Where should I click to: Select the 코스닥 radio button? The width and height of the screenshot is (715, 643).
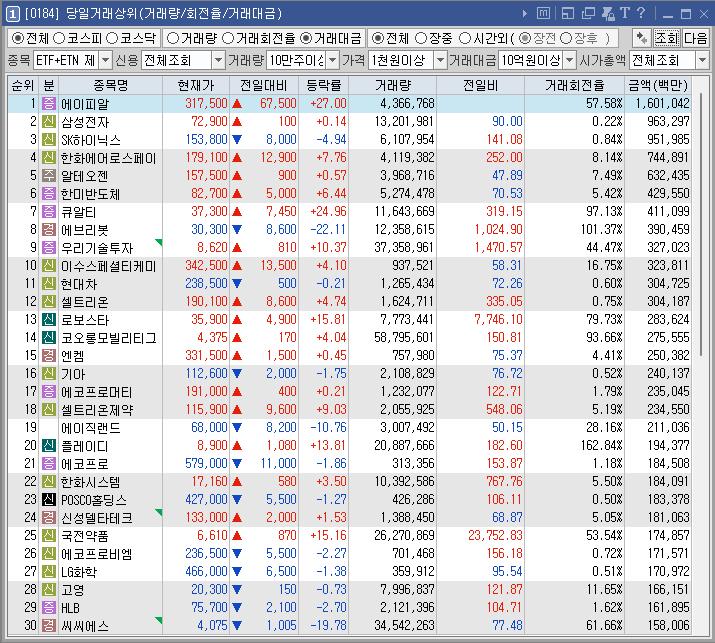(x=112, y=38)
